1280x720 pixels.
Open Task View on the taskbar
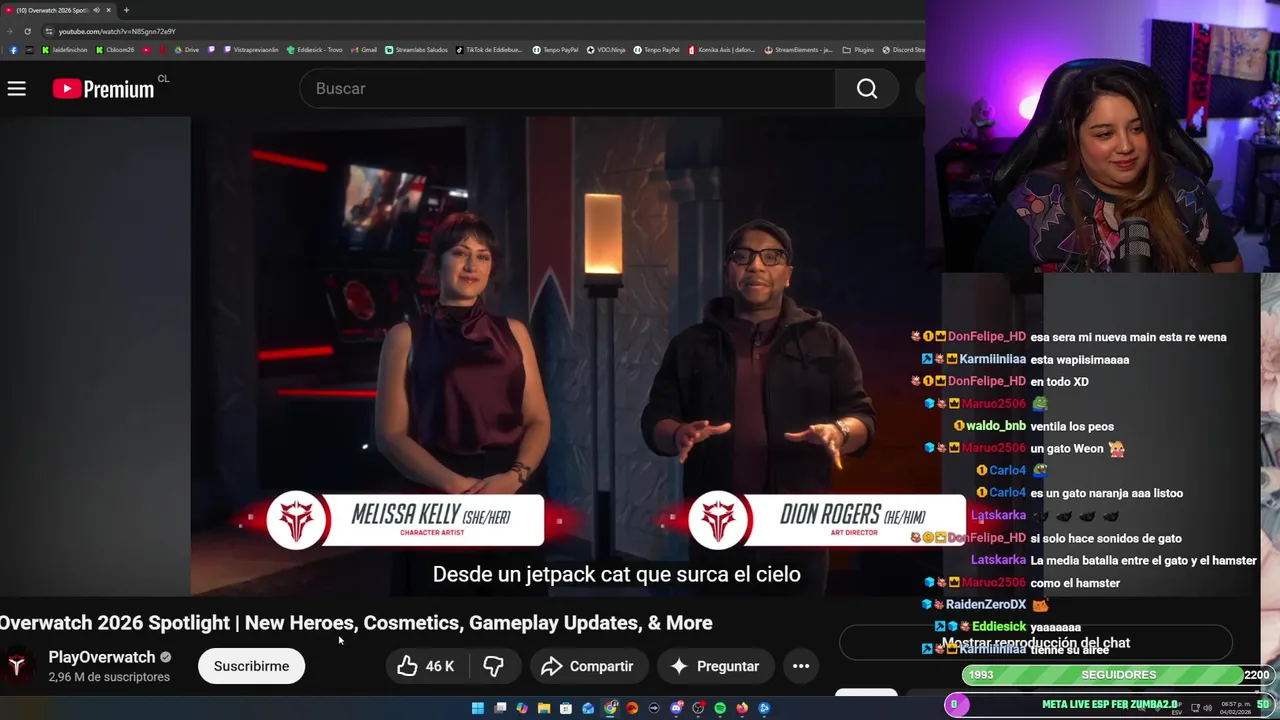pyautogui.click(x=500, y=708)
